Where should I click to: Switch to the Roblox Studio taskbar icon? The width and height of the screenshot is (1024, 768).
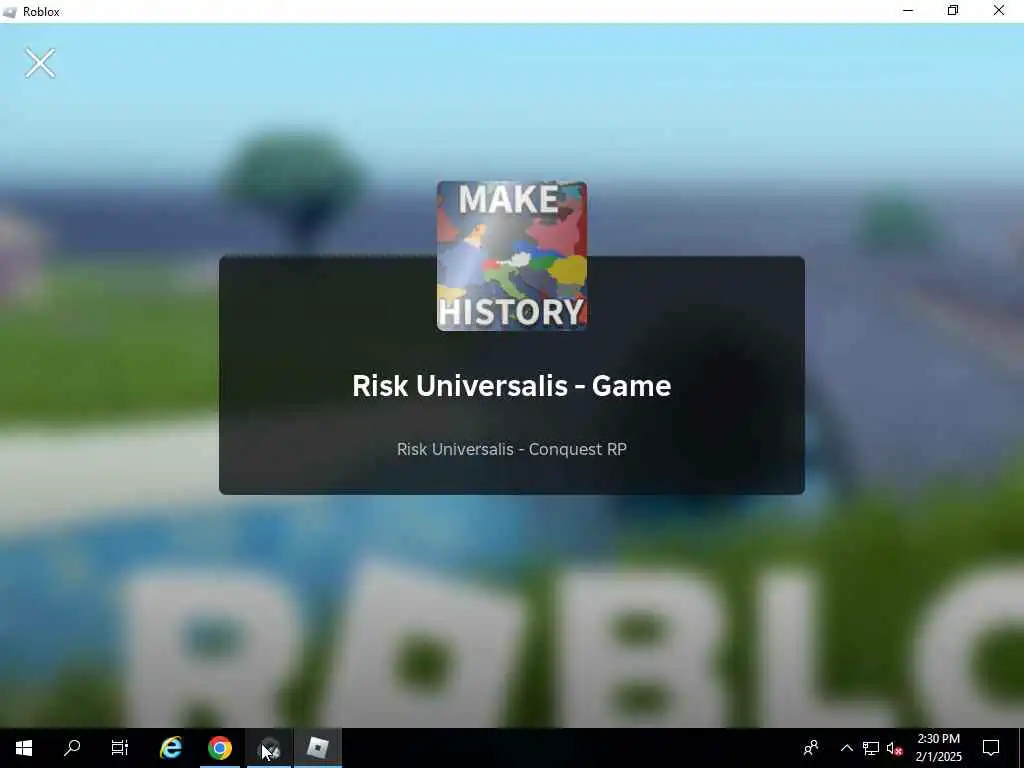pos(269,748)
